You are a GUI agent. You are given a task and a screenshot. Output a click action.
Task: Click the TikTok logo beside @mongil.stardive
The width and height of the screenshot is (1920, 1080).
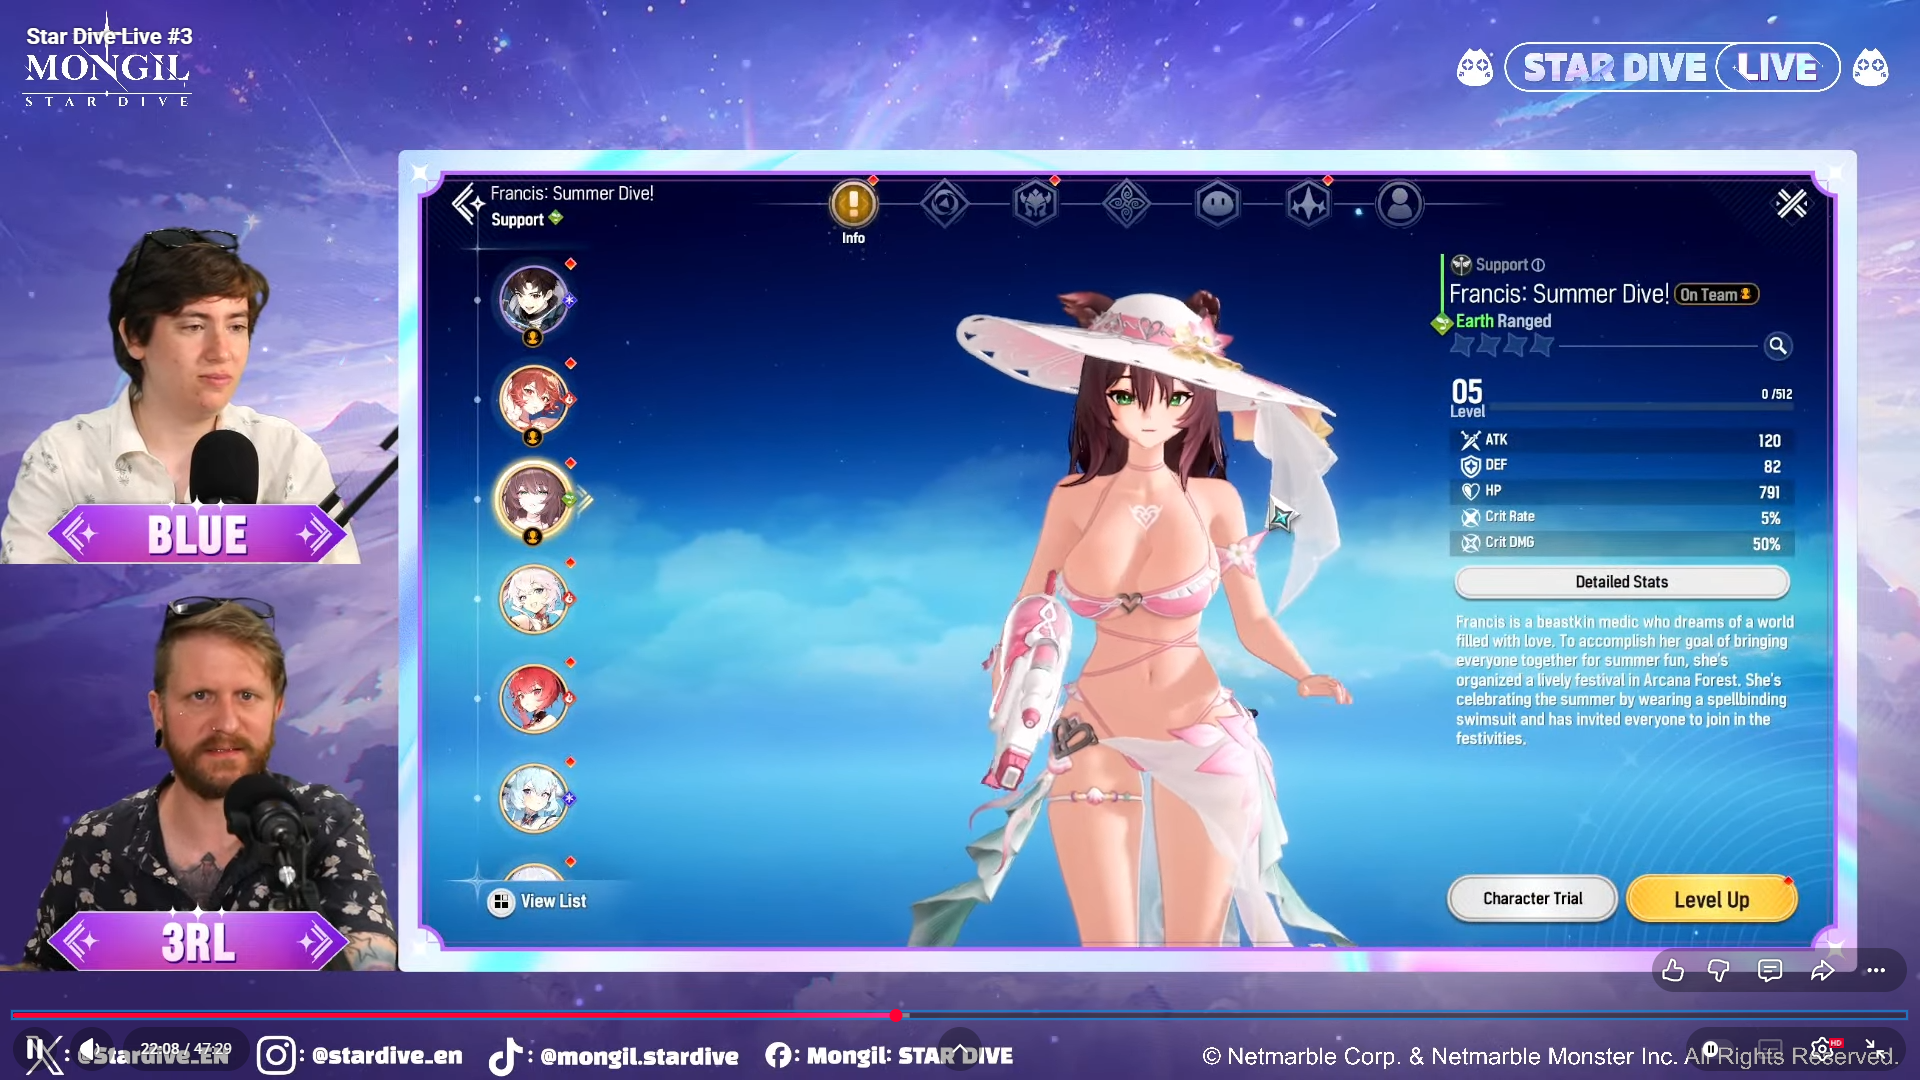(505, 1055)
